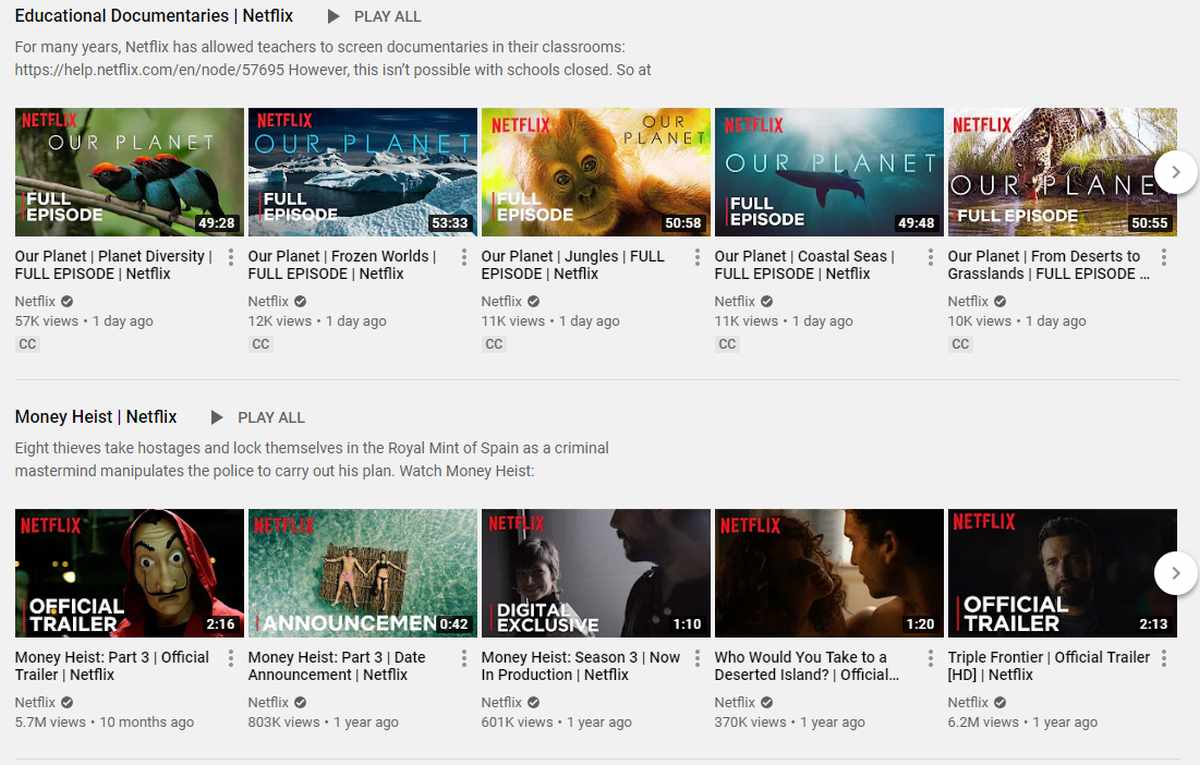1200x765 pixels.
Task: Open From Deserts to Grasslands video title
Action: tap(1049, 265)
